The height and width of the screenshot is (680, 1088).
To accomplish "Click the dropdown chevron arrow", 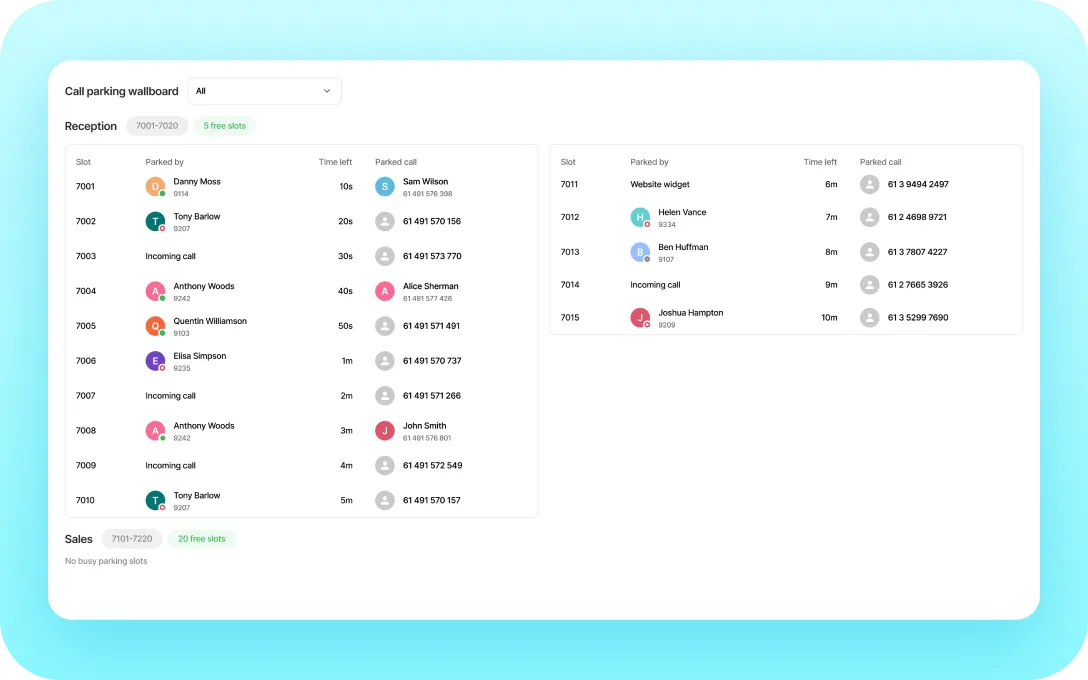I will pyautogui.click(x=327, y=91).
